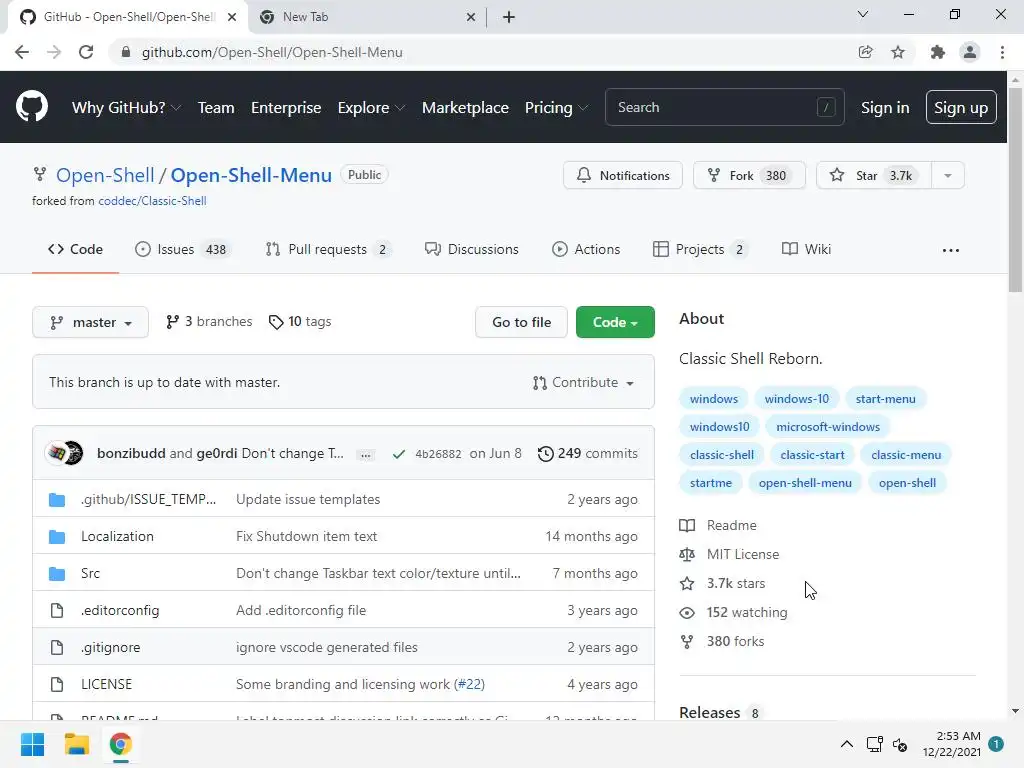Viewport: 1024px width, 768px height.
Task: Open the green Code dropdown button
Action: [x=615, y=322]
